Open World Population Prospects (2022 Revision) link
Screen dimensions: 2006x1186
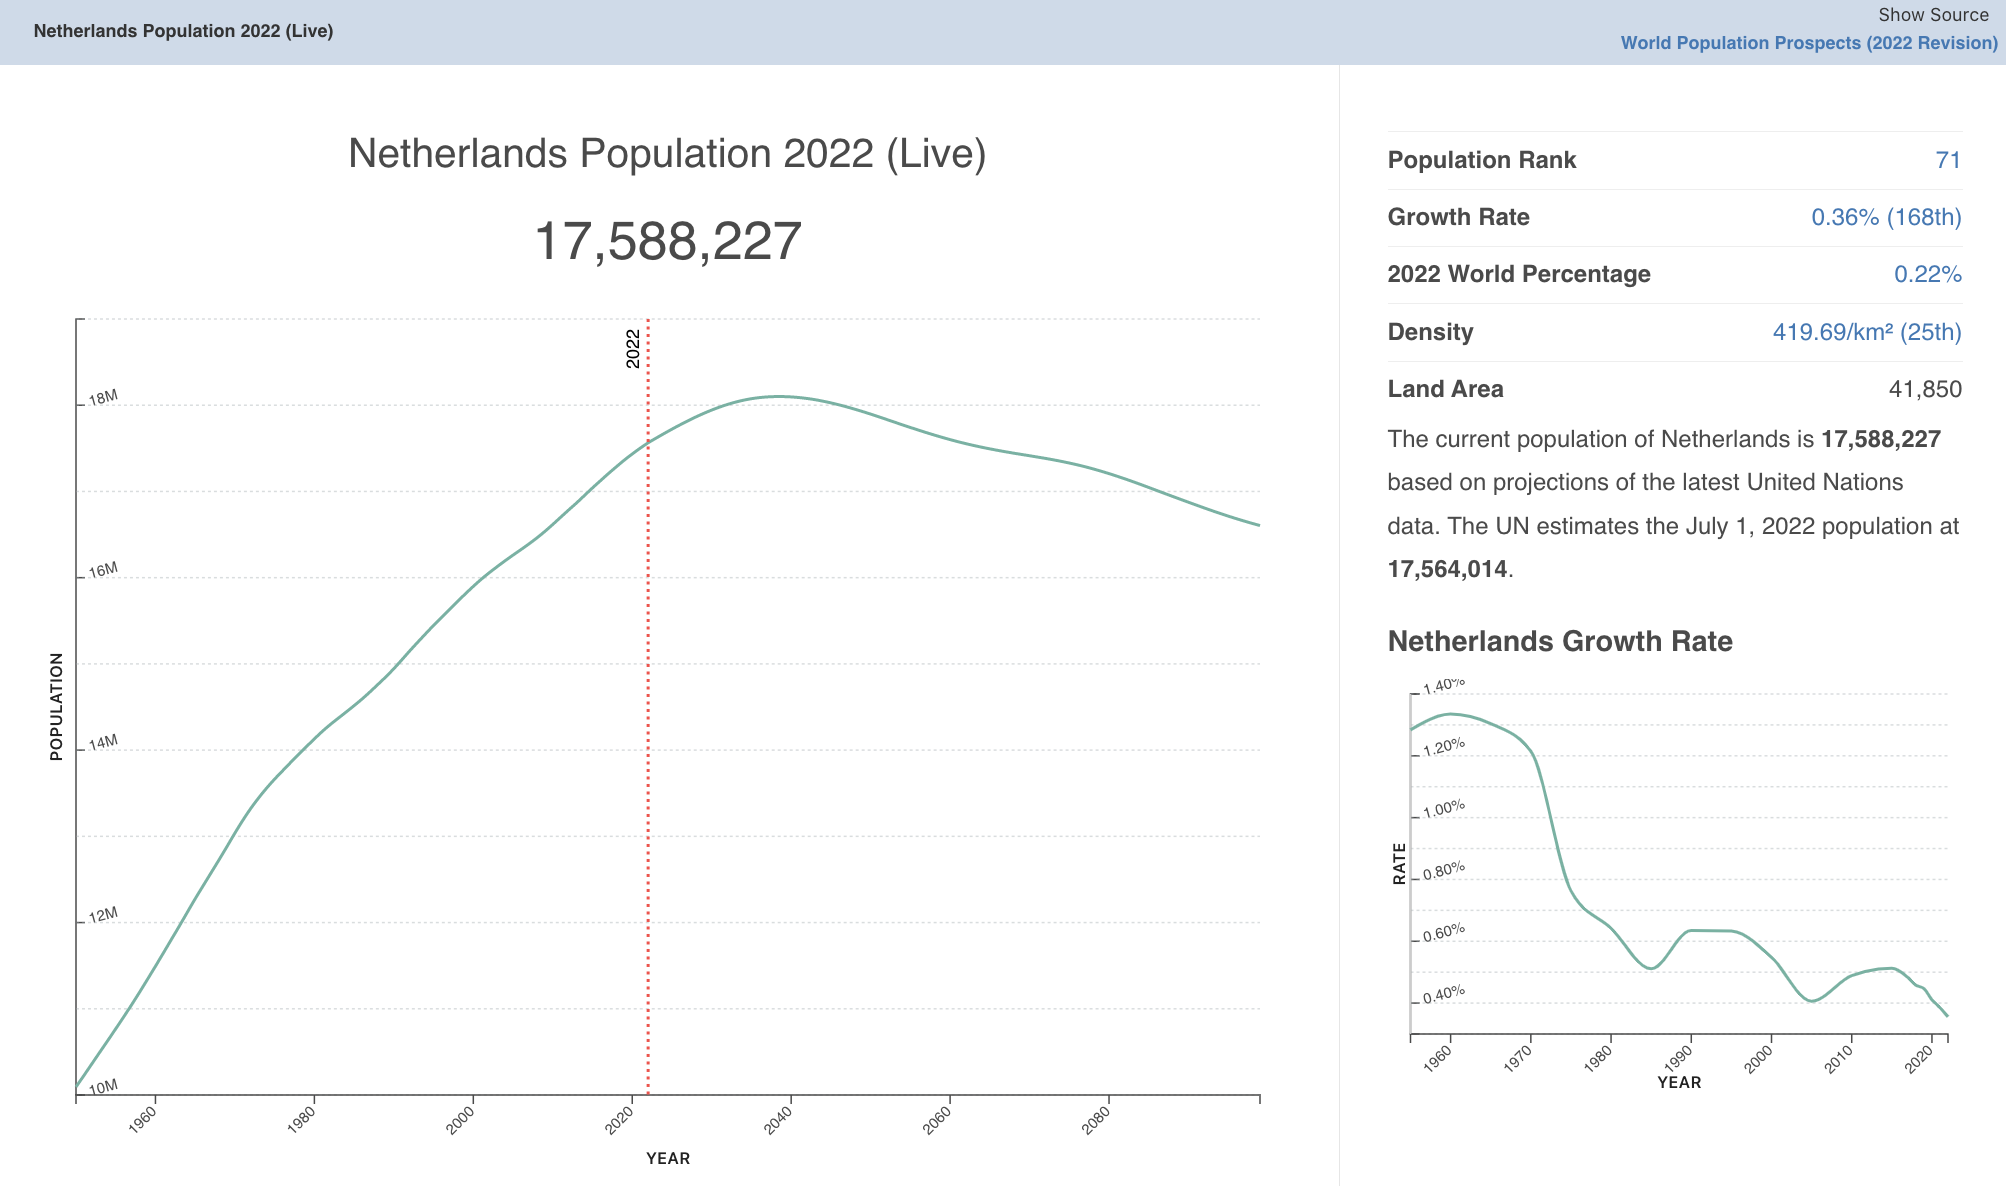(x=1808, y=43)
